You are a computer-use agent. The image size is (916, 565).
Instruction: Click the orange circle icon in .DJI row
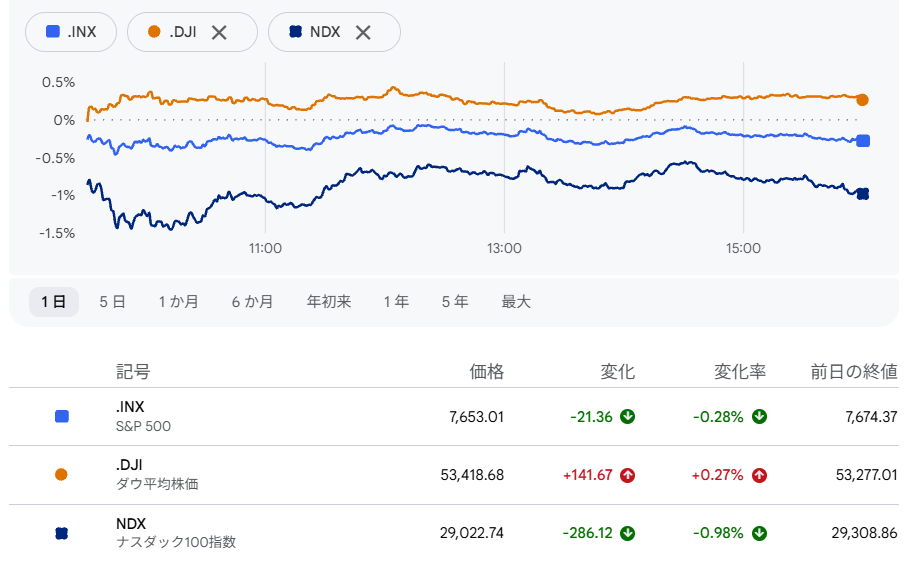pyautogui.click(x=61, y=474)
